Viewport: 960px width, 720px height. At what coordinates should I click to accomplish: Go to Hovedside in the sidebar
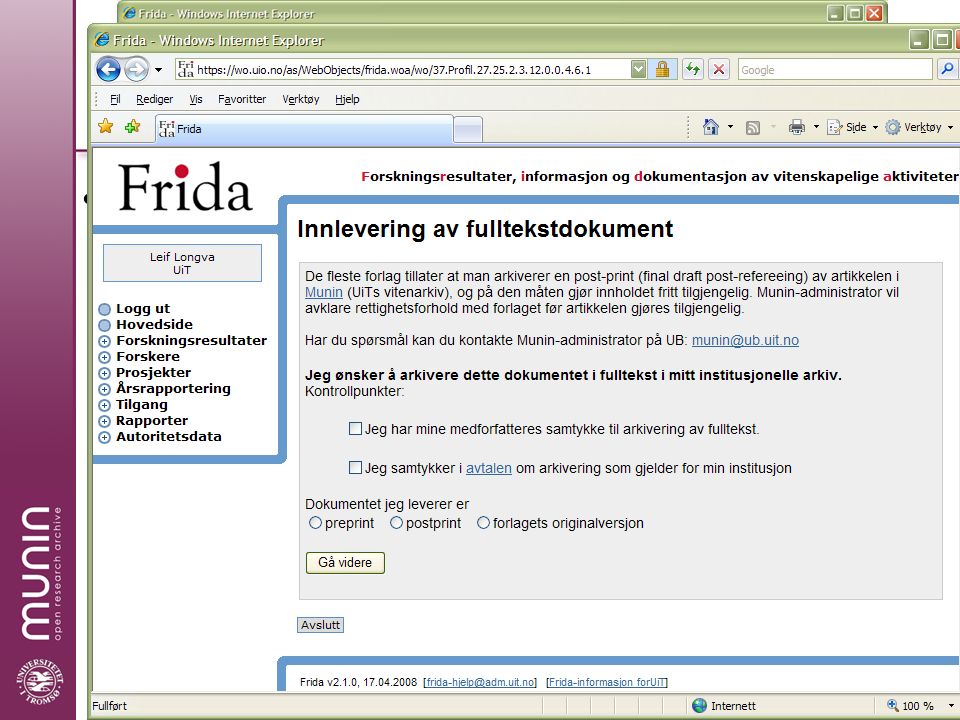coord(154,324)
